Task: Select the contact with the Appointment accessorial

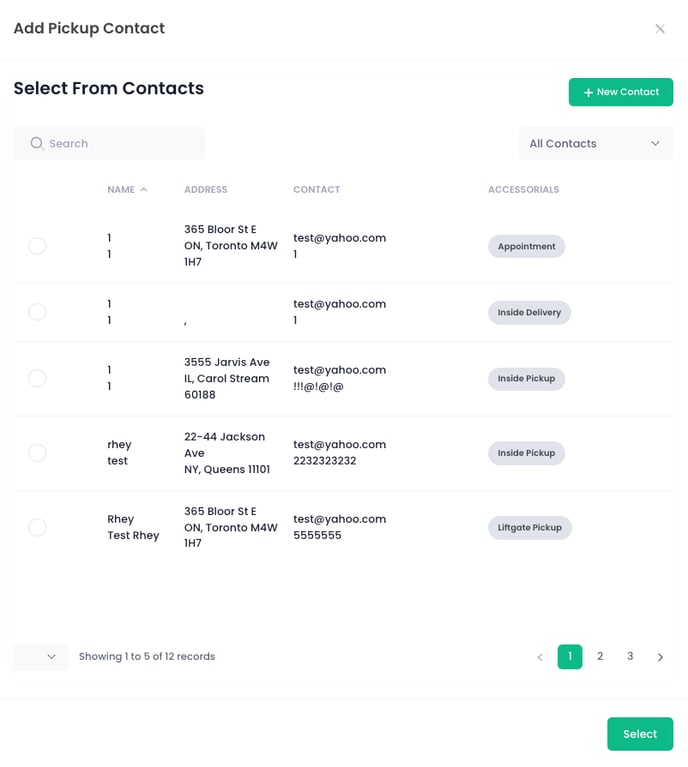Action: (37, 246)
